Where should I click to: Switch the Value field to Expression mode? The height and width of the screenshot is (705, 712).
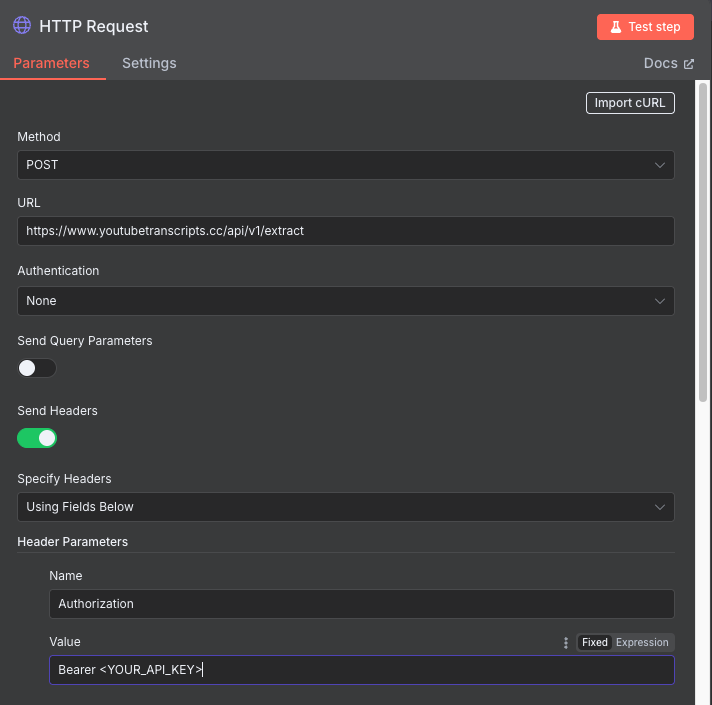tap(642, 642)
